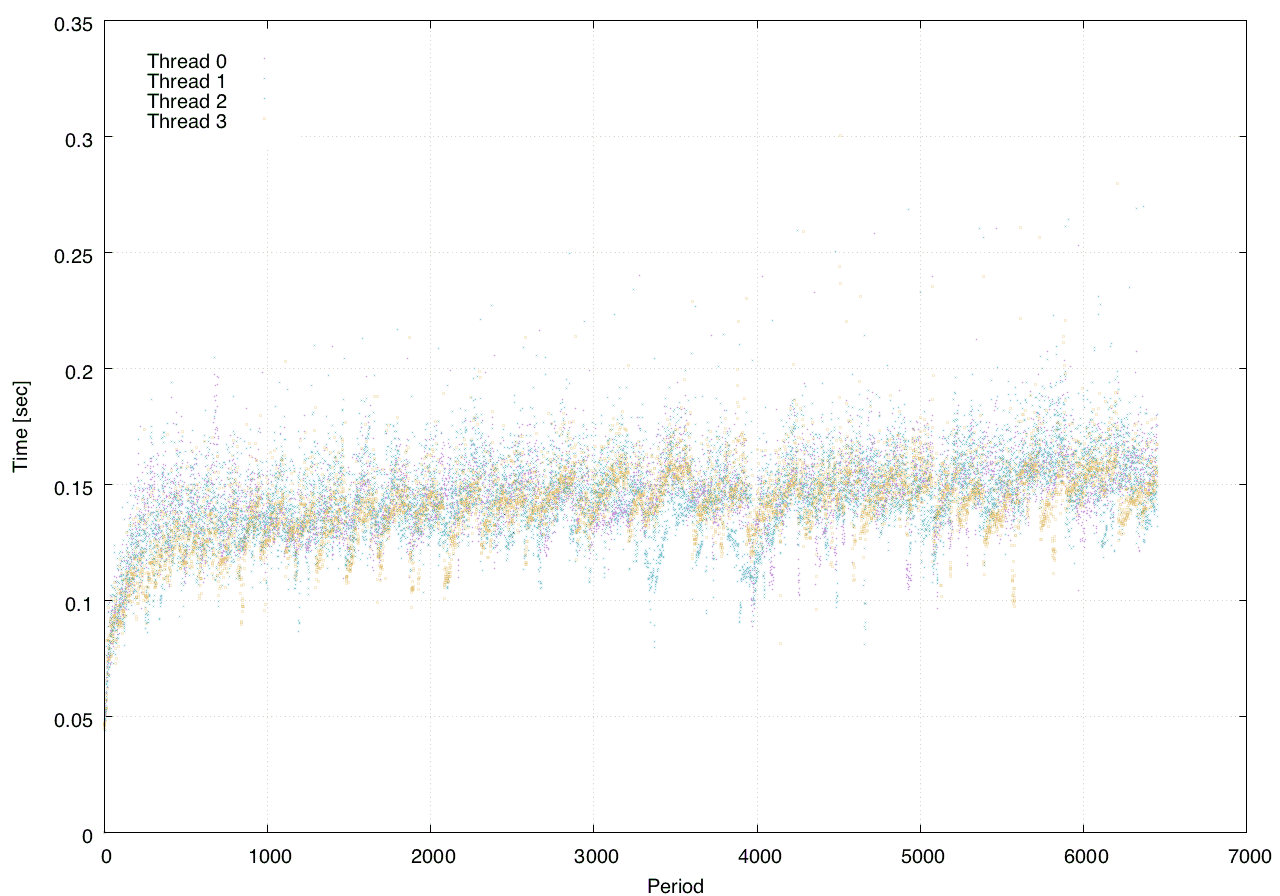Click the 1000 x-axis tick label
Viewport: 1280px width, 896px height.
tap(268, 856)
